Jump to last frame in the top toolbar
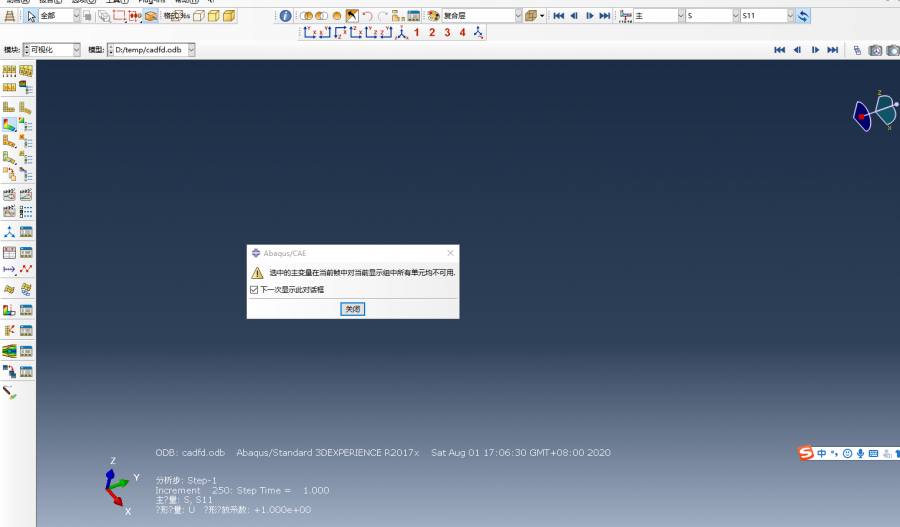 pyautogui.click(x=604, y=16)
